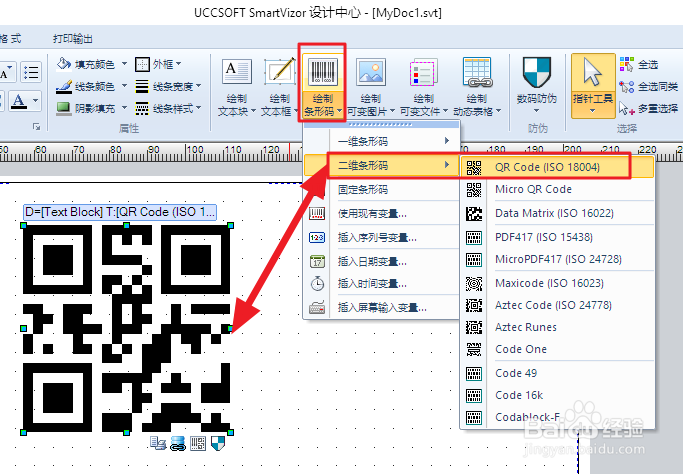683x474 pixels.
Task: Click the font color A icon
Action: point(18,101)
